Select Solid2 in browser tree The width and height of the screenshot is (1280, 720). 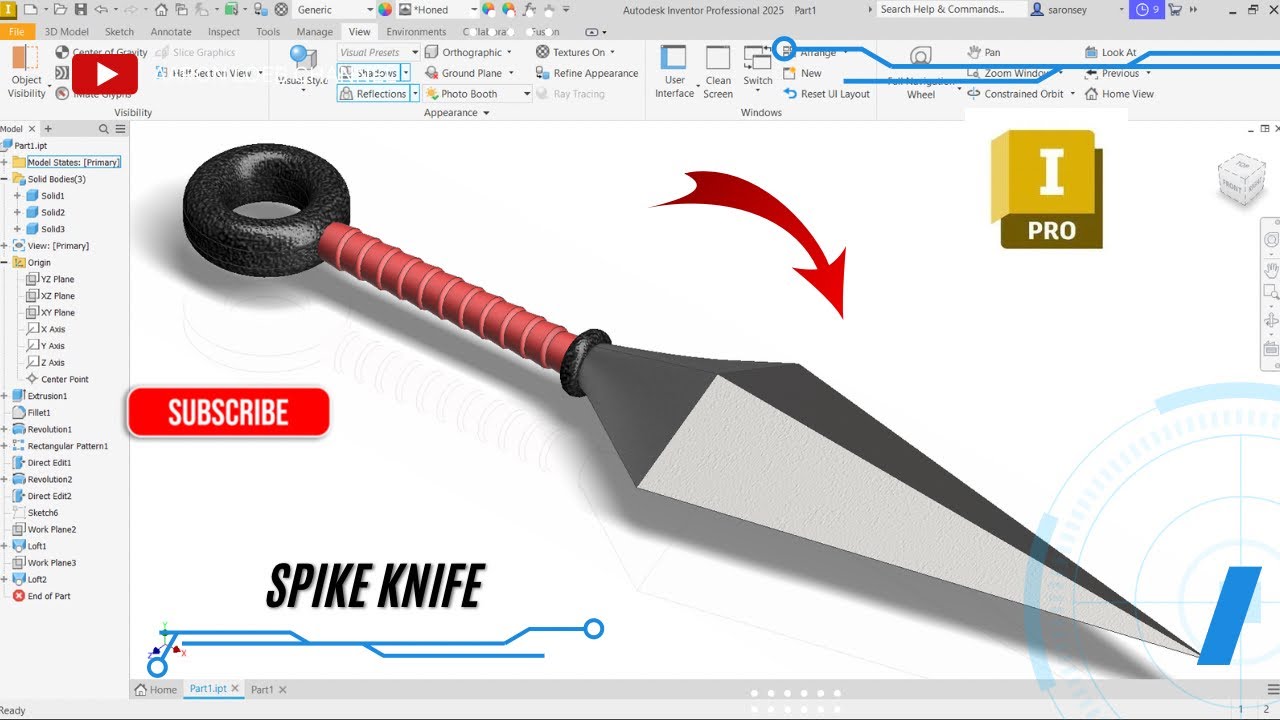coord(46,213)
